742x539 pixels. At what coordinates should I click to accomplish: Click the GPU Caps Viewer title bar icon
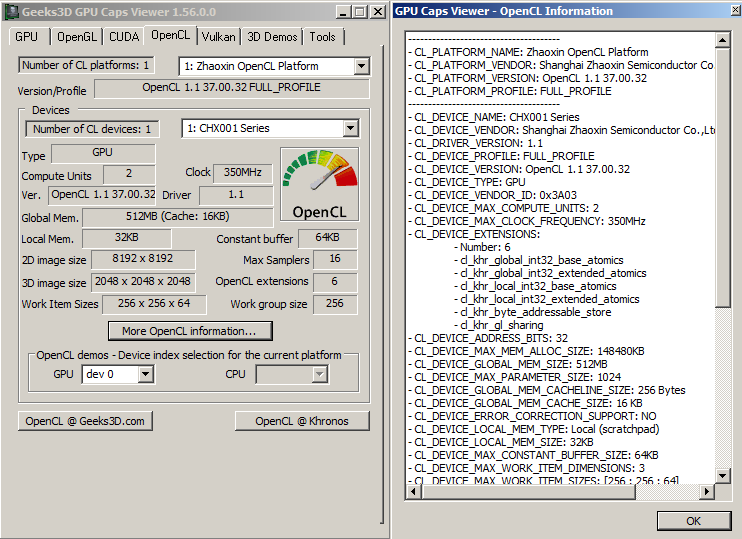tap(11, 11)
